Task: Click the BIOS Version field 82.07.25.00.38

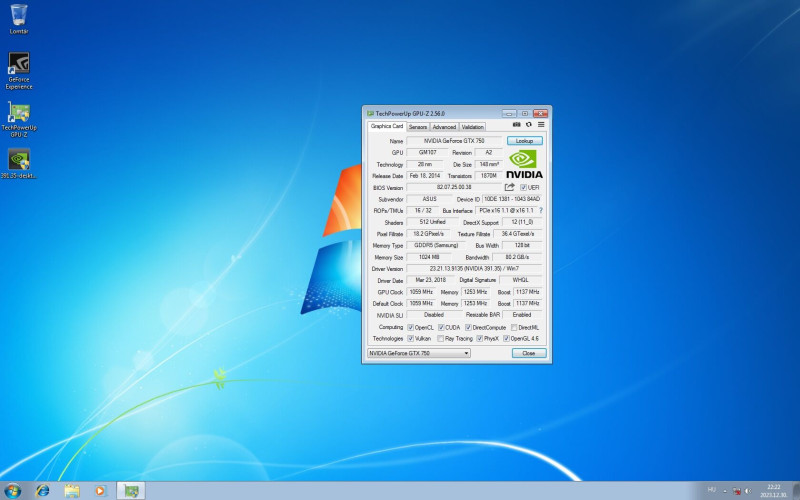Action: (454, 187)
